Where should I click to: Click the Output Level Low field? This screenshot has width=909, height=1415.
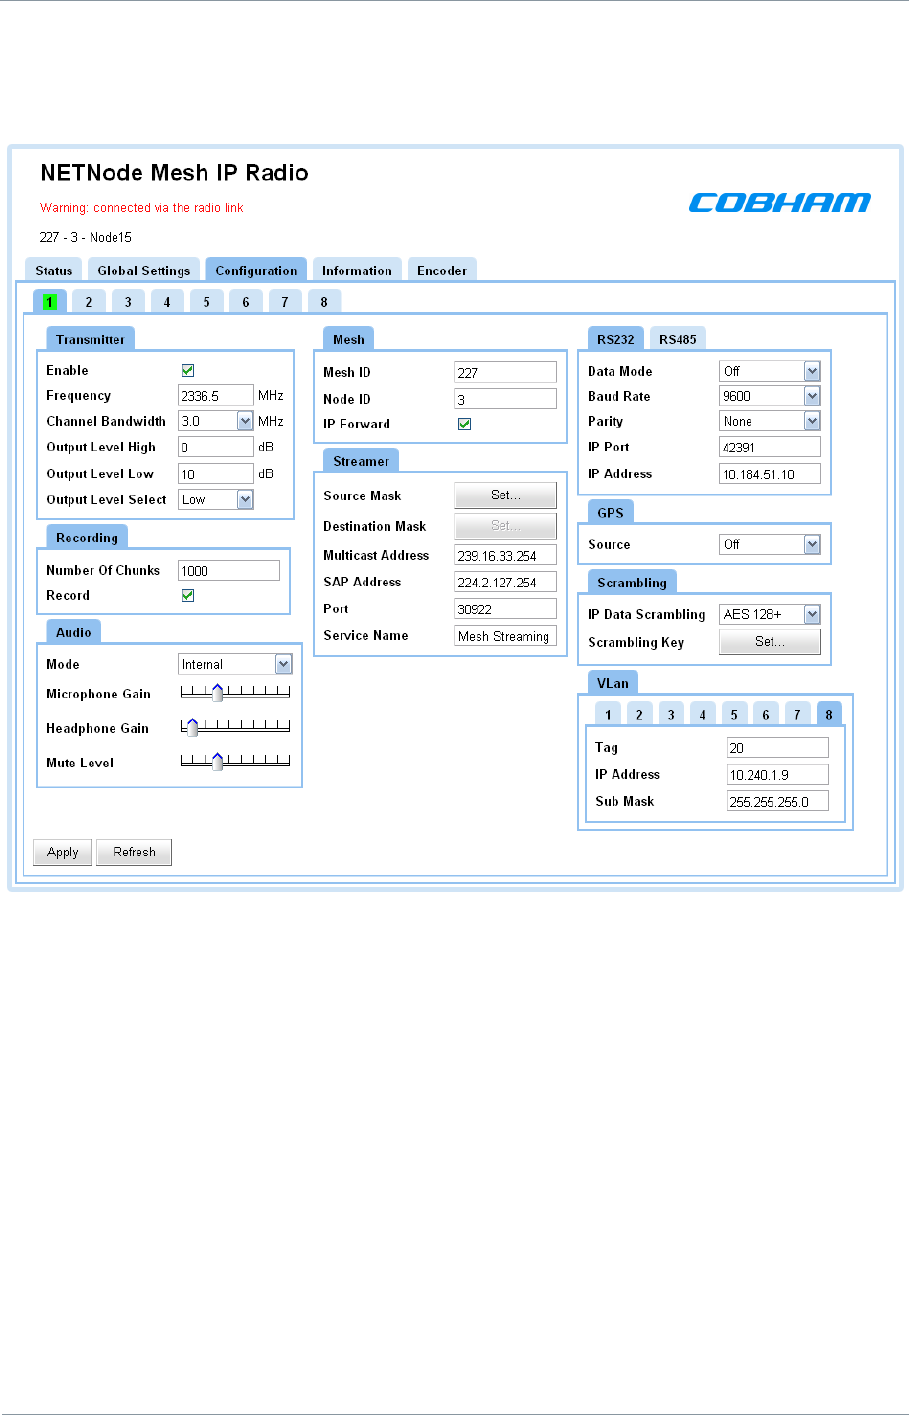216,474
